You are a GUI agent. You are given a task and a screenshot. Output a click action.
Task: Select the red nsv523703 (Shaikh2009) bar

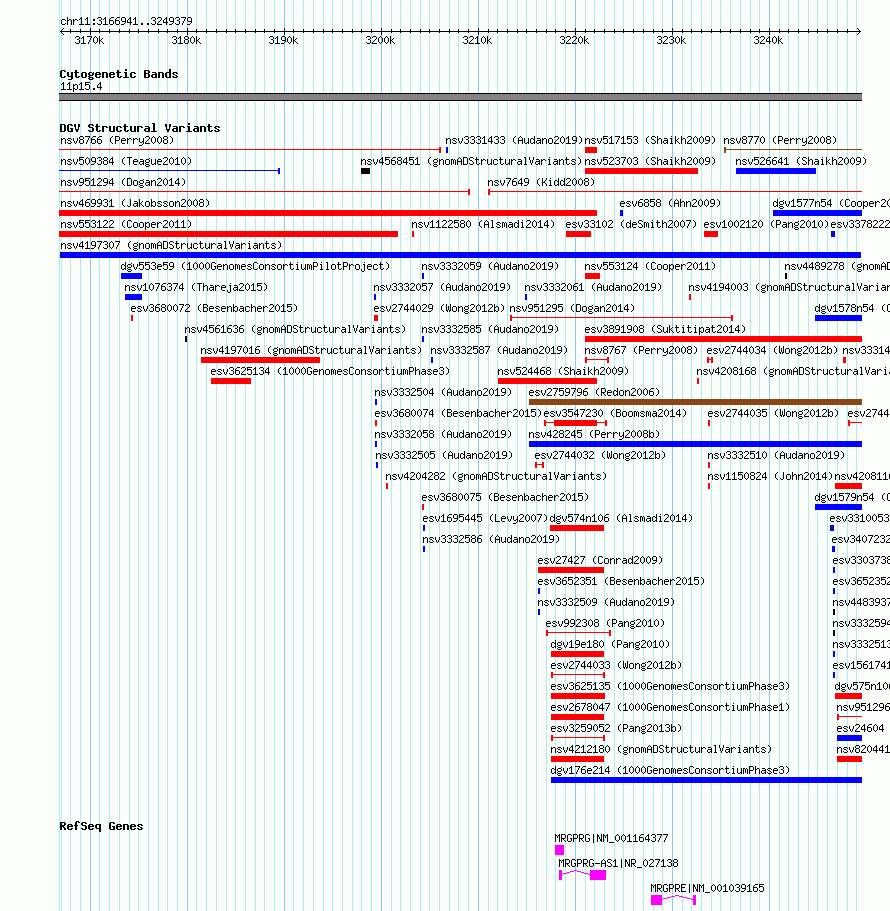pos(641,171)
